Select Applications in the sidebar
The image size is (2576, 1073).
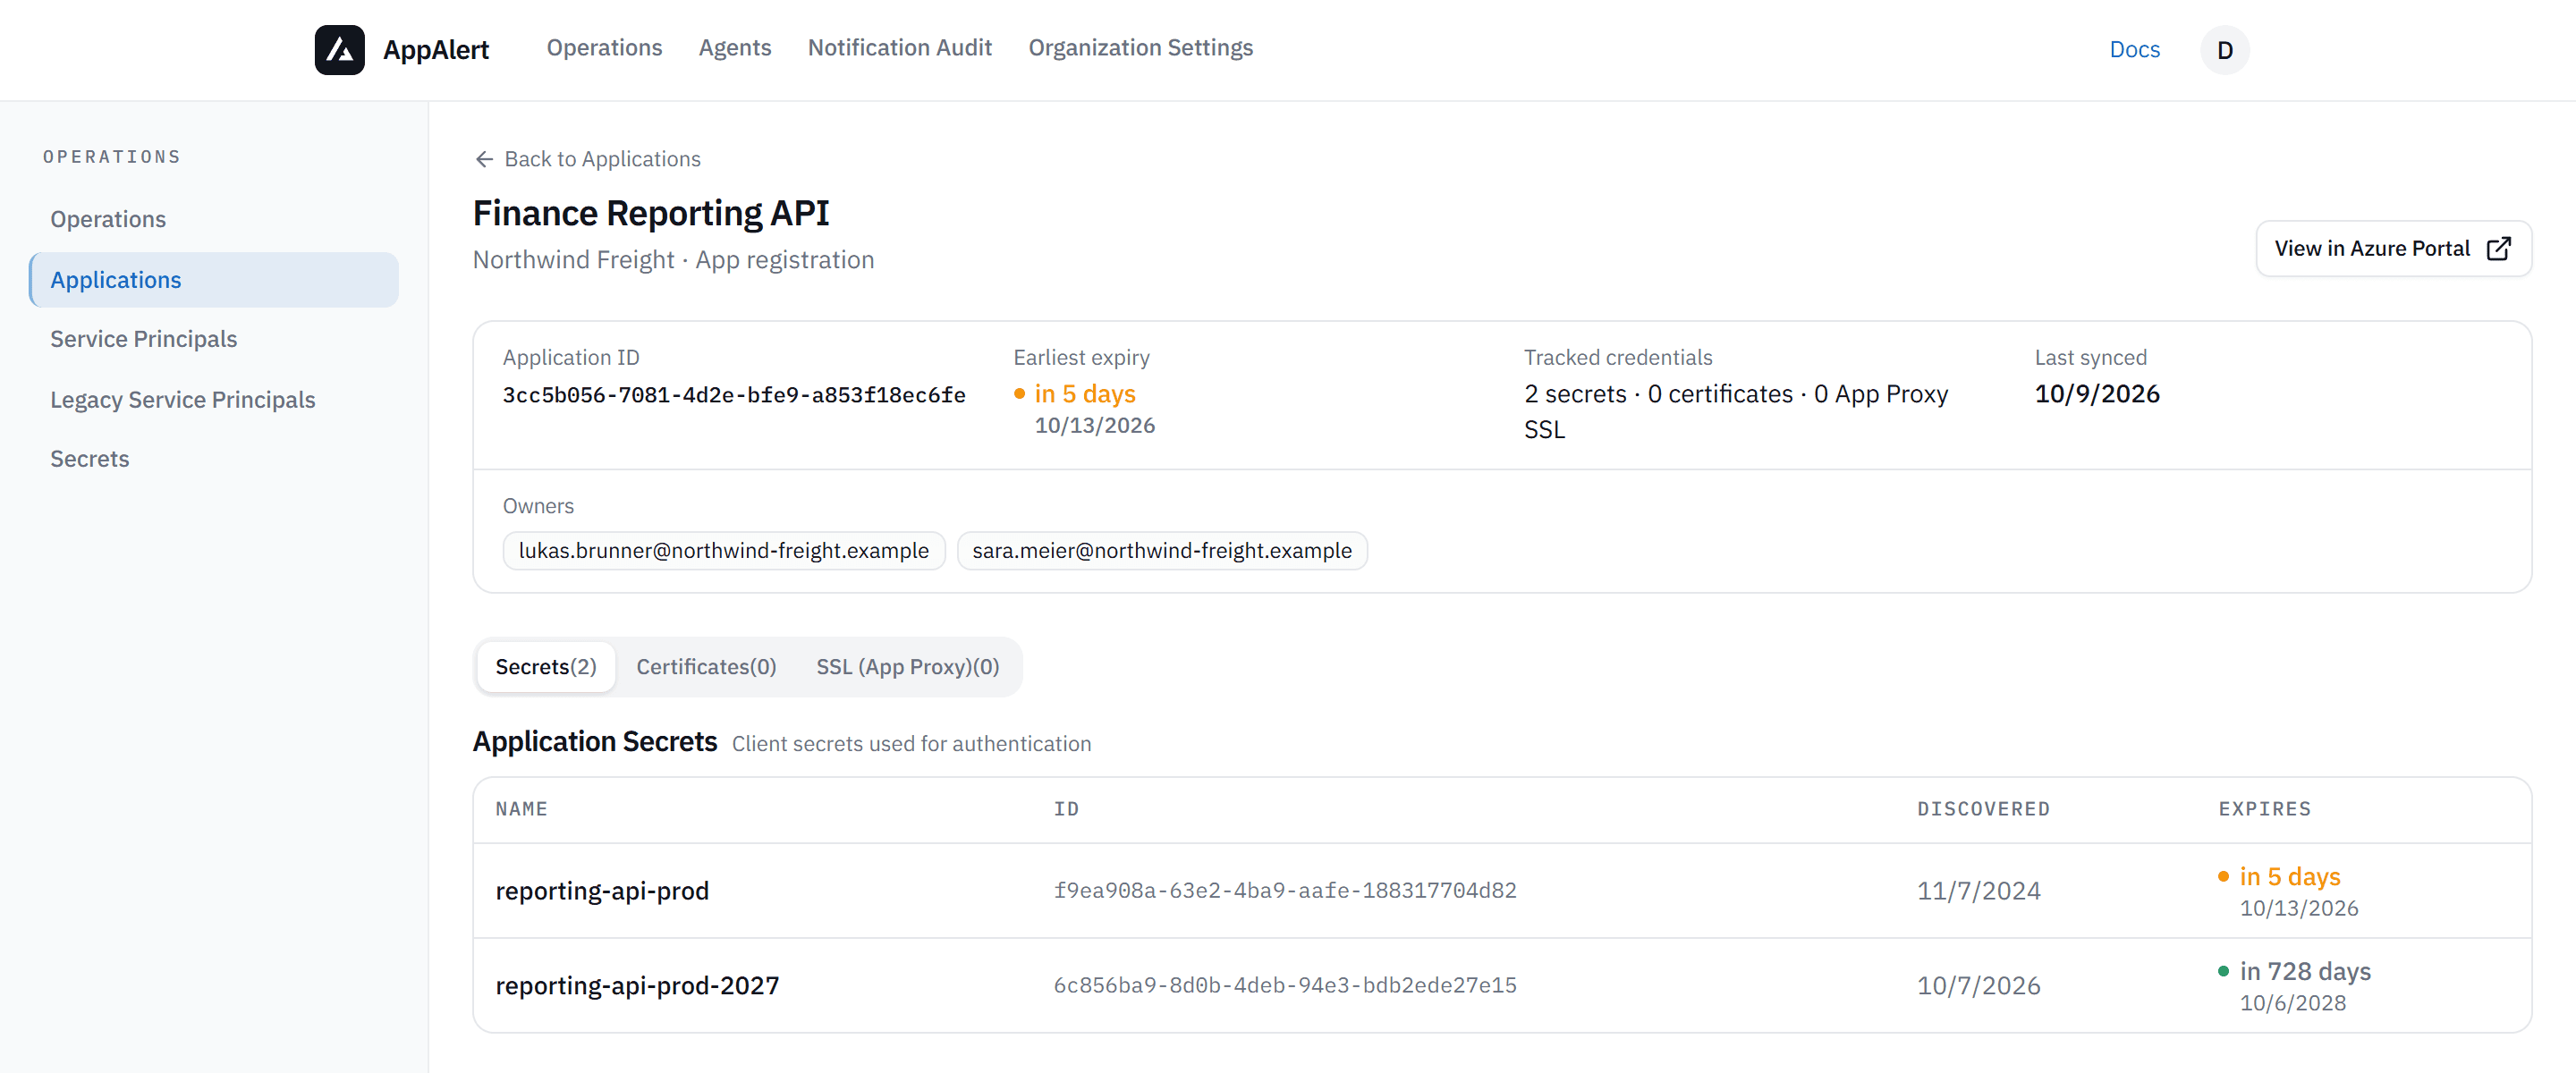214,280
